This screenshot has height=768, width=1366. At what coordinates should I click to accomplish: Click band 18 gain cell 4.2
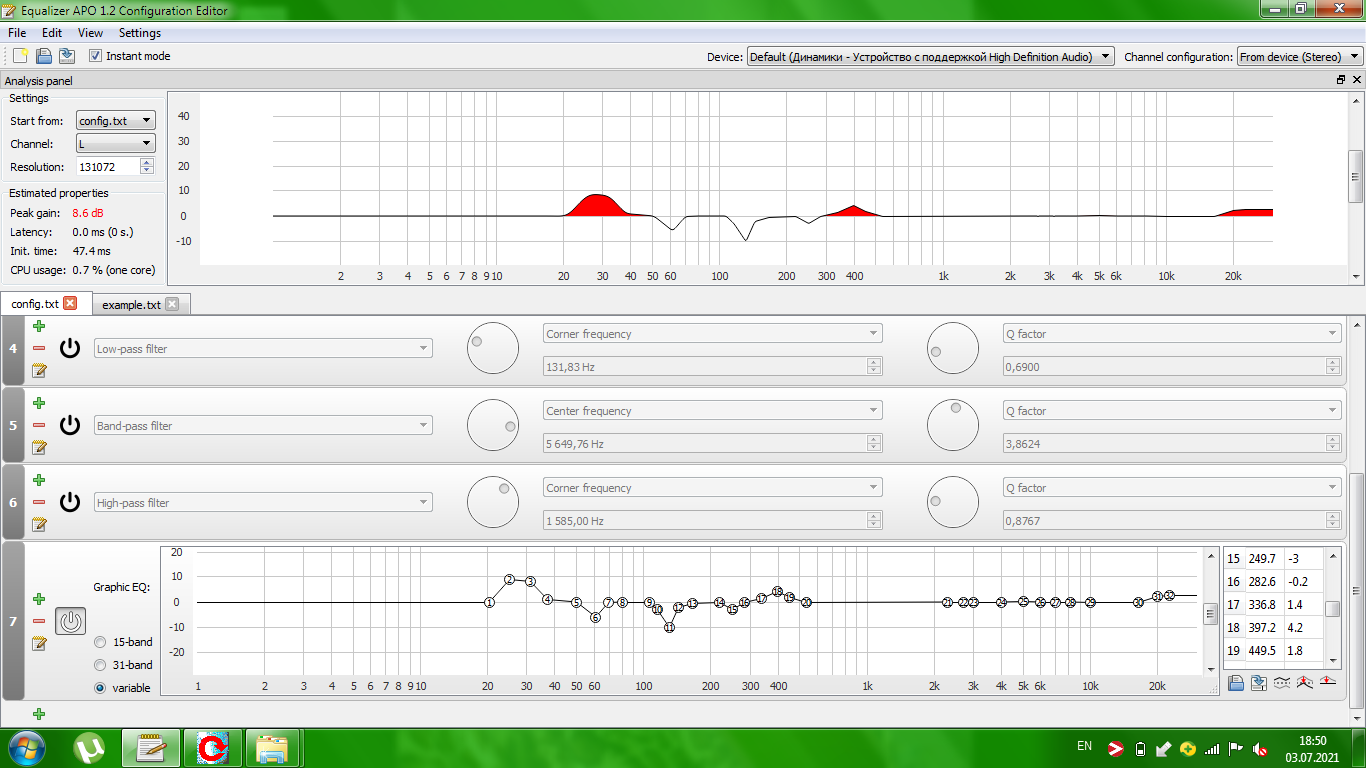coord(1302,628)
